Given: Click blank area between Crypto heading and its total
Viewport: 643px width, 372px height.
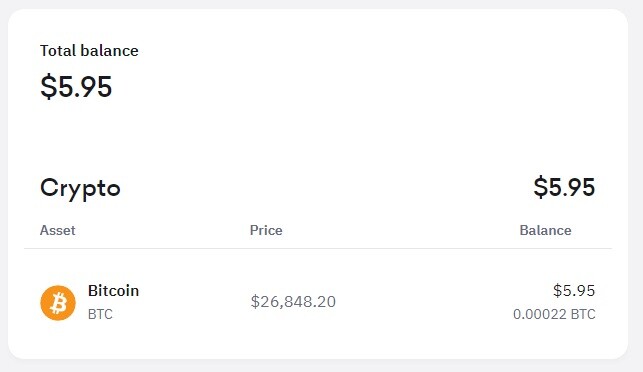Looking at the screenshot, I should pyautogui.click(x=326, y=188).
